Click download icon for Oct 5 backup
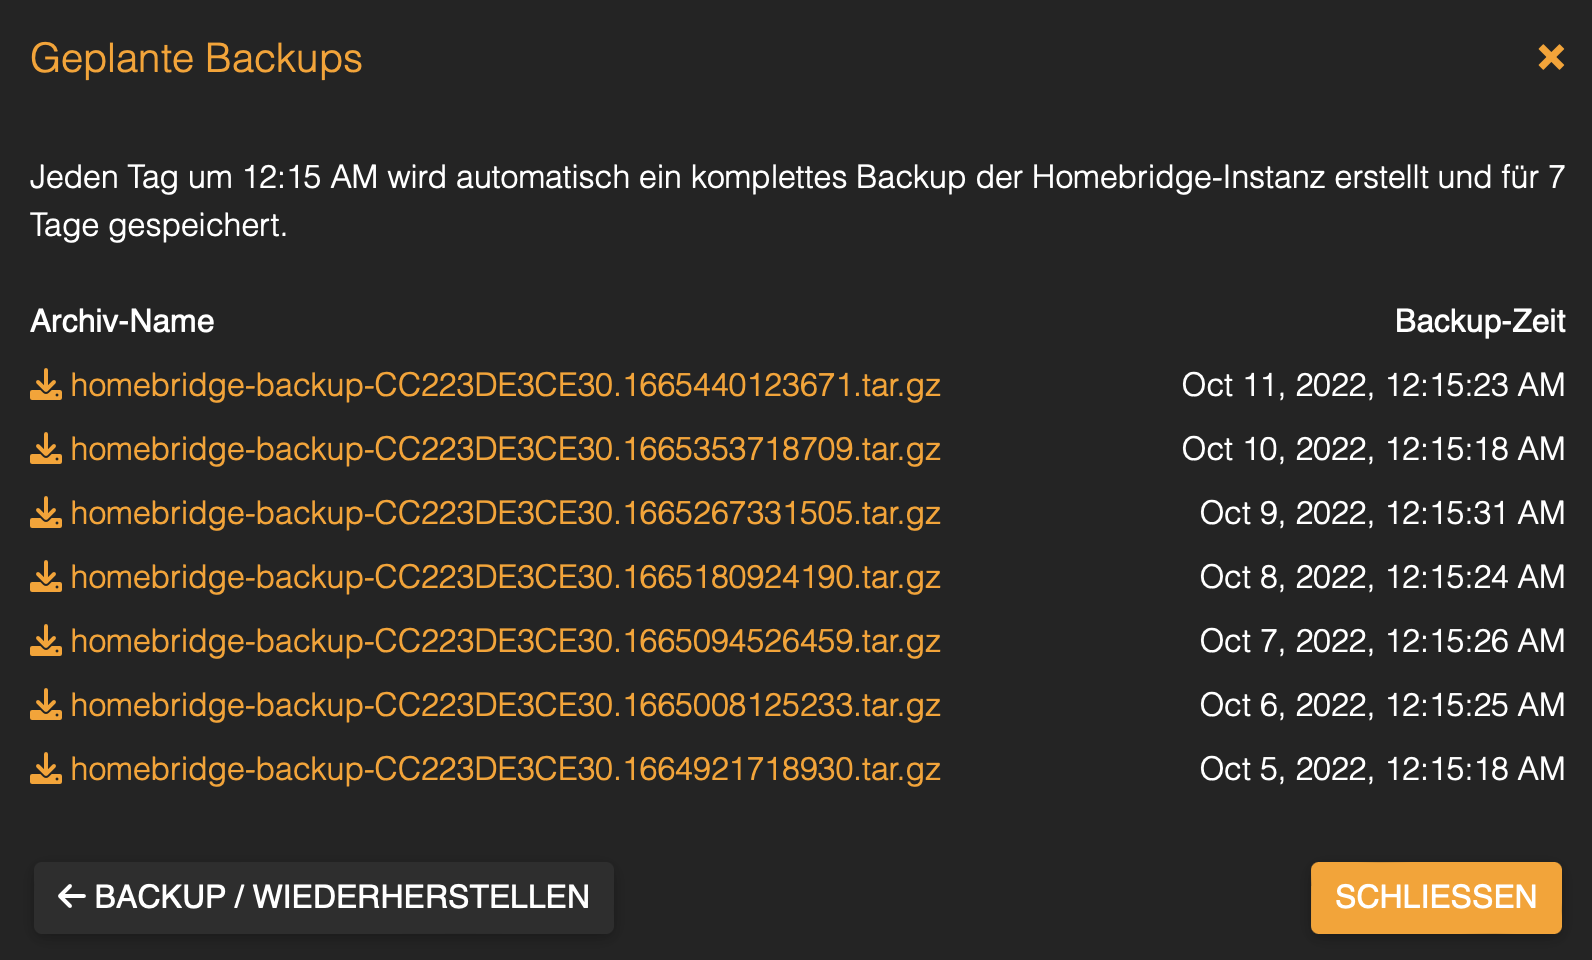Viewport: 1592px width, 960px height. tap(46, 769)
